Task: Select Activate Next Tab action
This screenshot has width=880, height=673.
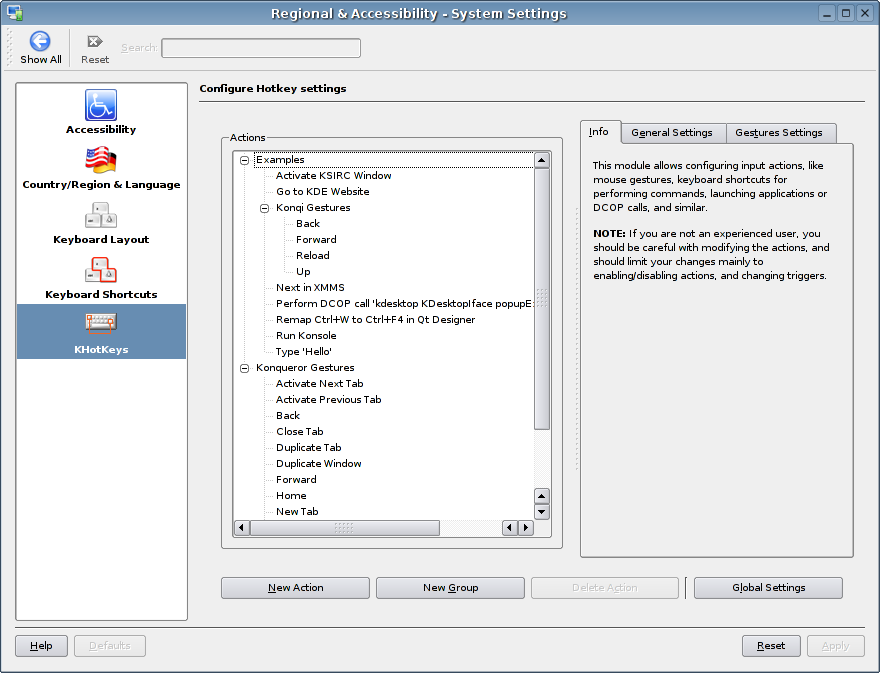Action: pyautogui.click(x=319, y=383)
